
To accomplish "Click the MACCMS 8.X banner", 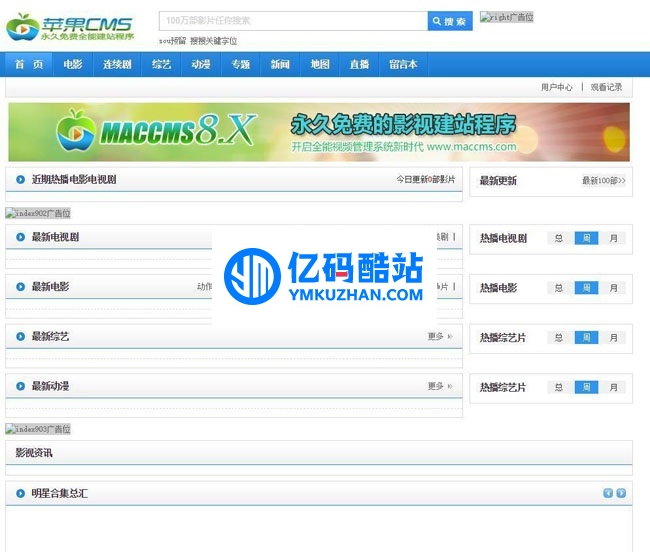I will pos(319,132).
